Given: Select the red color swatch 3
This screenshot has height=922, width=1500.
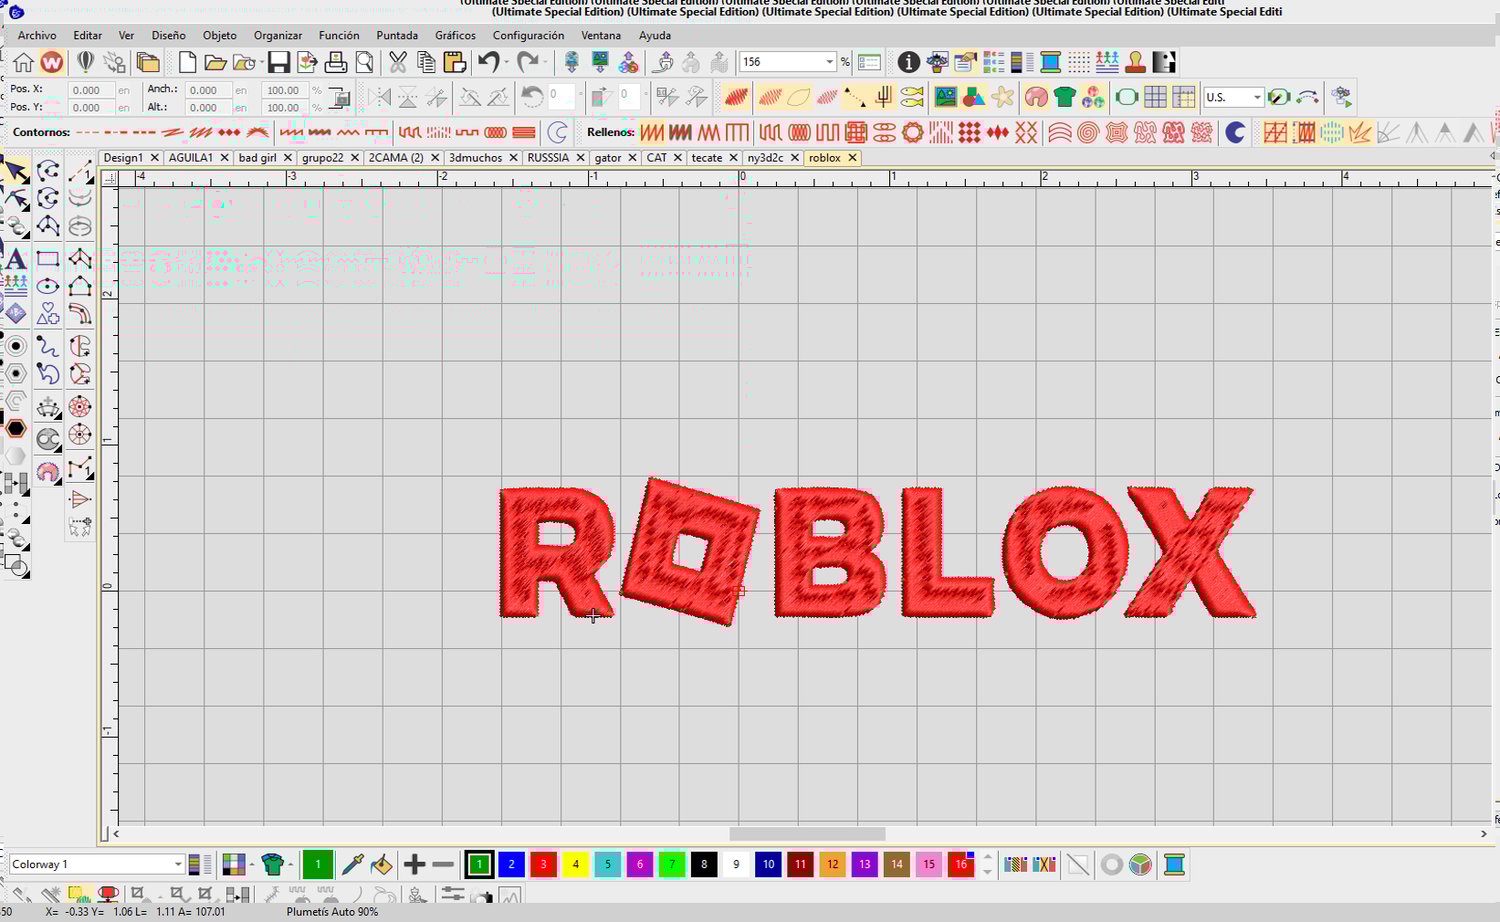Looking at the screenshot, I should [543, 864].
